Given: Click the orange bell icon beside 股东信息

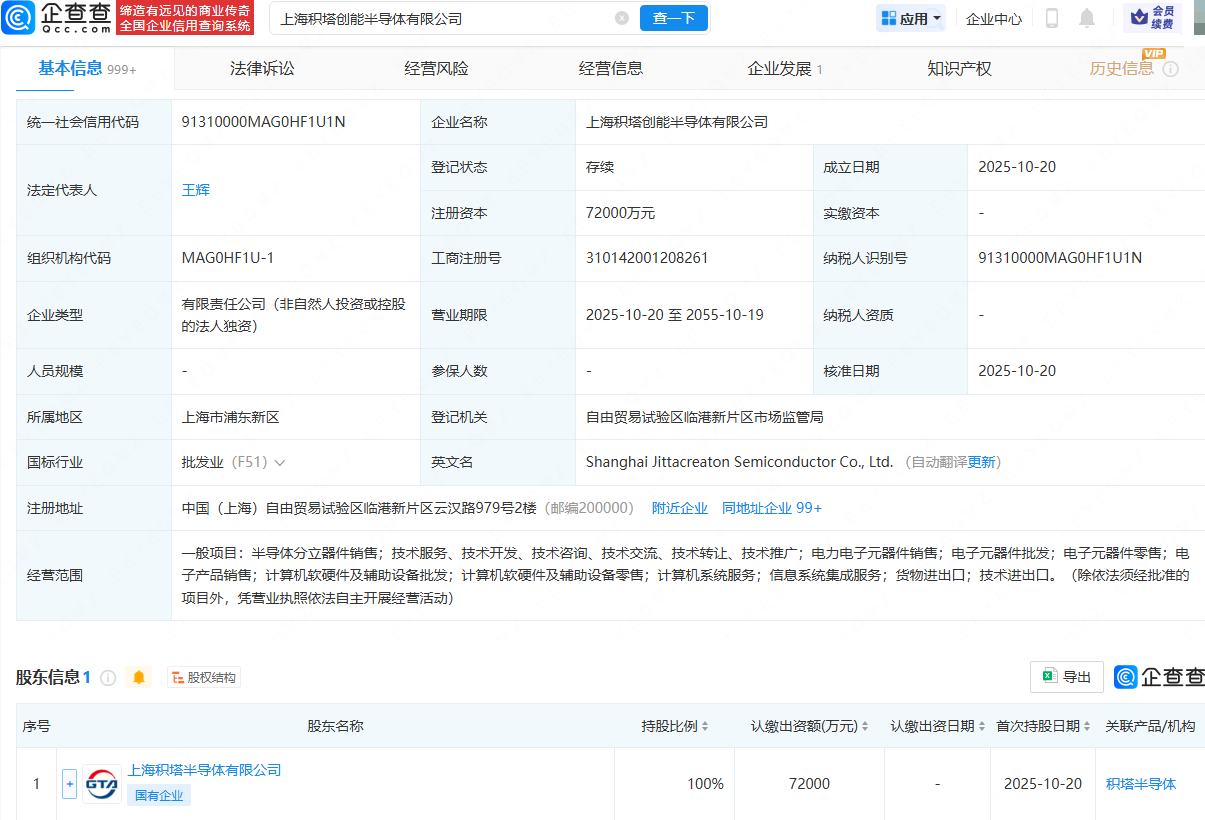Looking at the screenshot, I should coord(139,678).
